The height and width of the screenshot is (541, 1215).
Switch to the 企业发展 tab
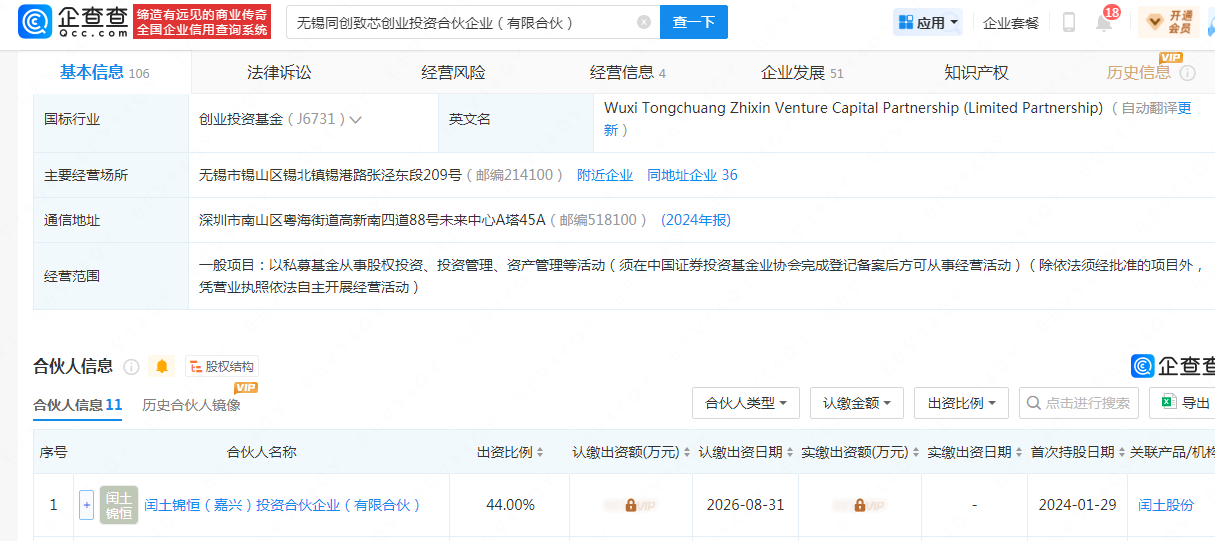point(802,72)
